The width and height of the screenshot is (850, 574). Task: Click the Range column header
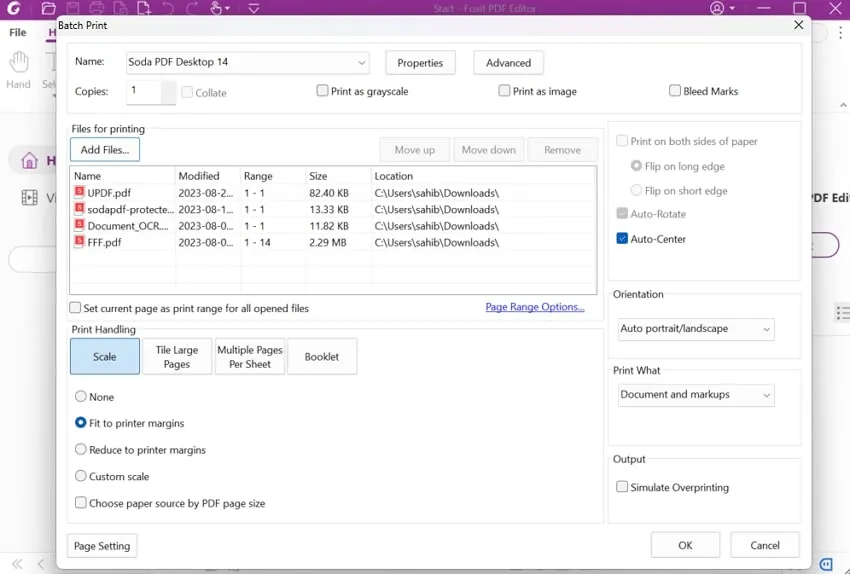(x=273, y=176)
